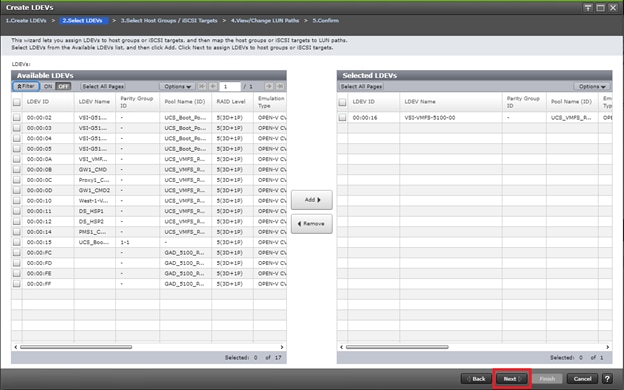Sort by LDEV Name column in Available LDEVs
This screenshot has height=390, width=624.
coord(95,102)
